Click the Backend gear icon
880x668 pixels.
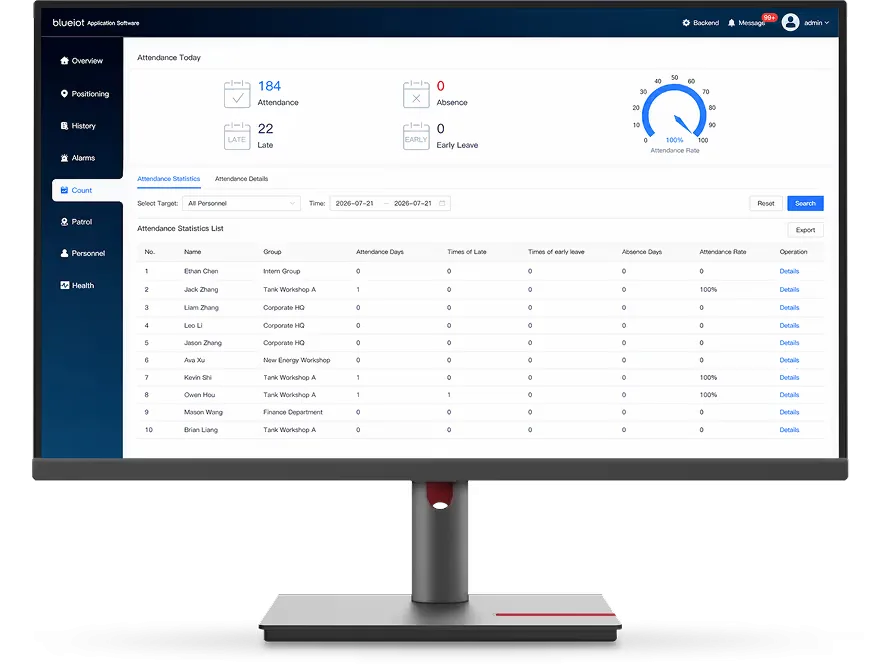[686, 23]
